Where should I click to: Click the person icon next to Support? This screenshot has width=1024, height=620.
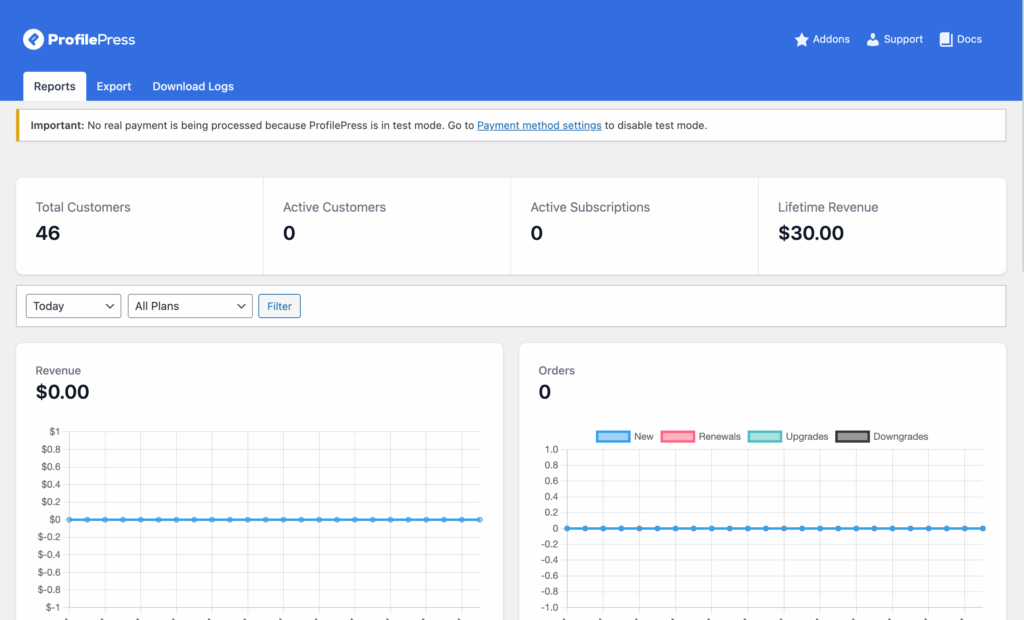pos(872,39)
